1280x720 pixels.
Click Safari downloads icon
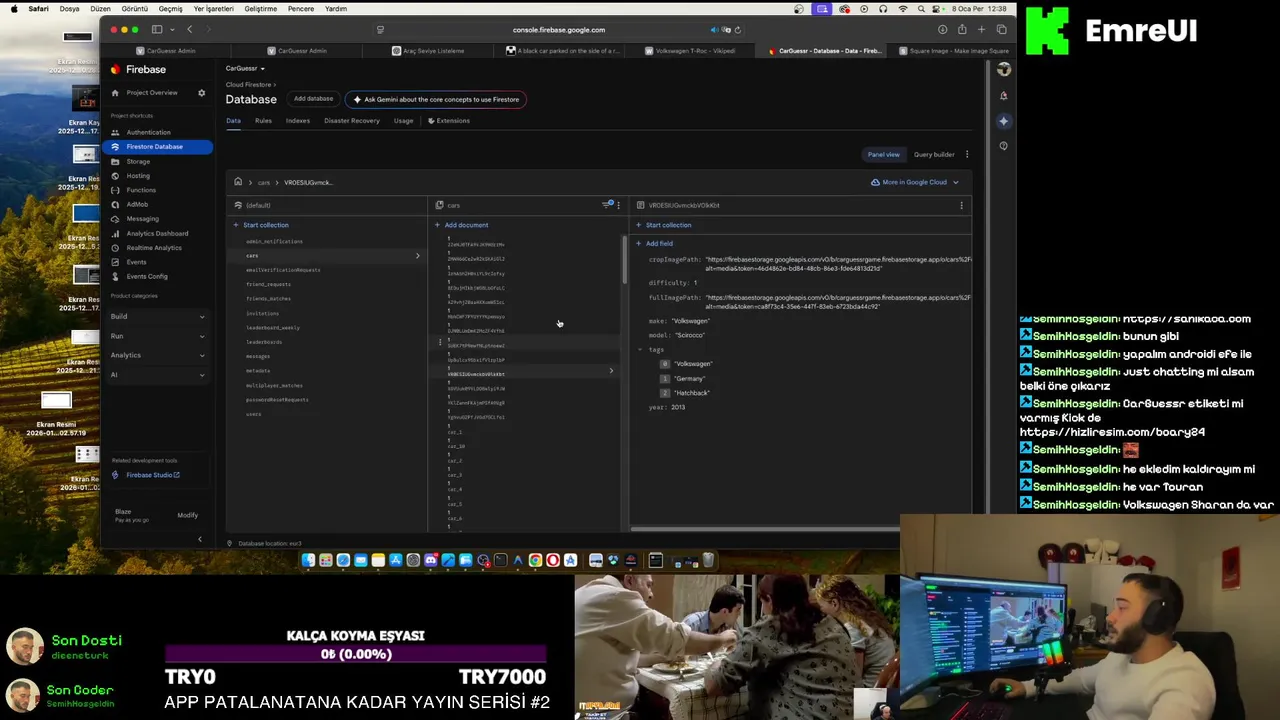[942, 30]
